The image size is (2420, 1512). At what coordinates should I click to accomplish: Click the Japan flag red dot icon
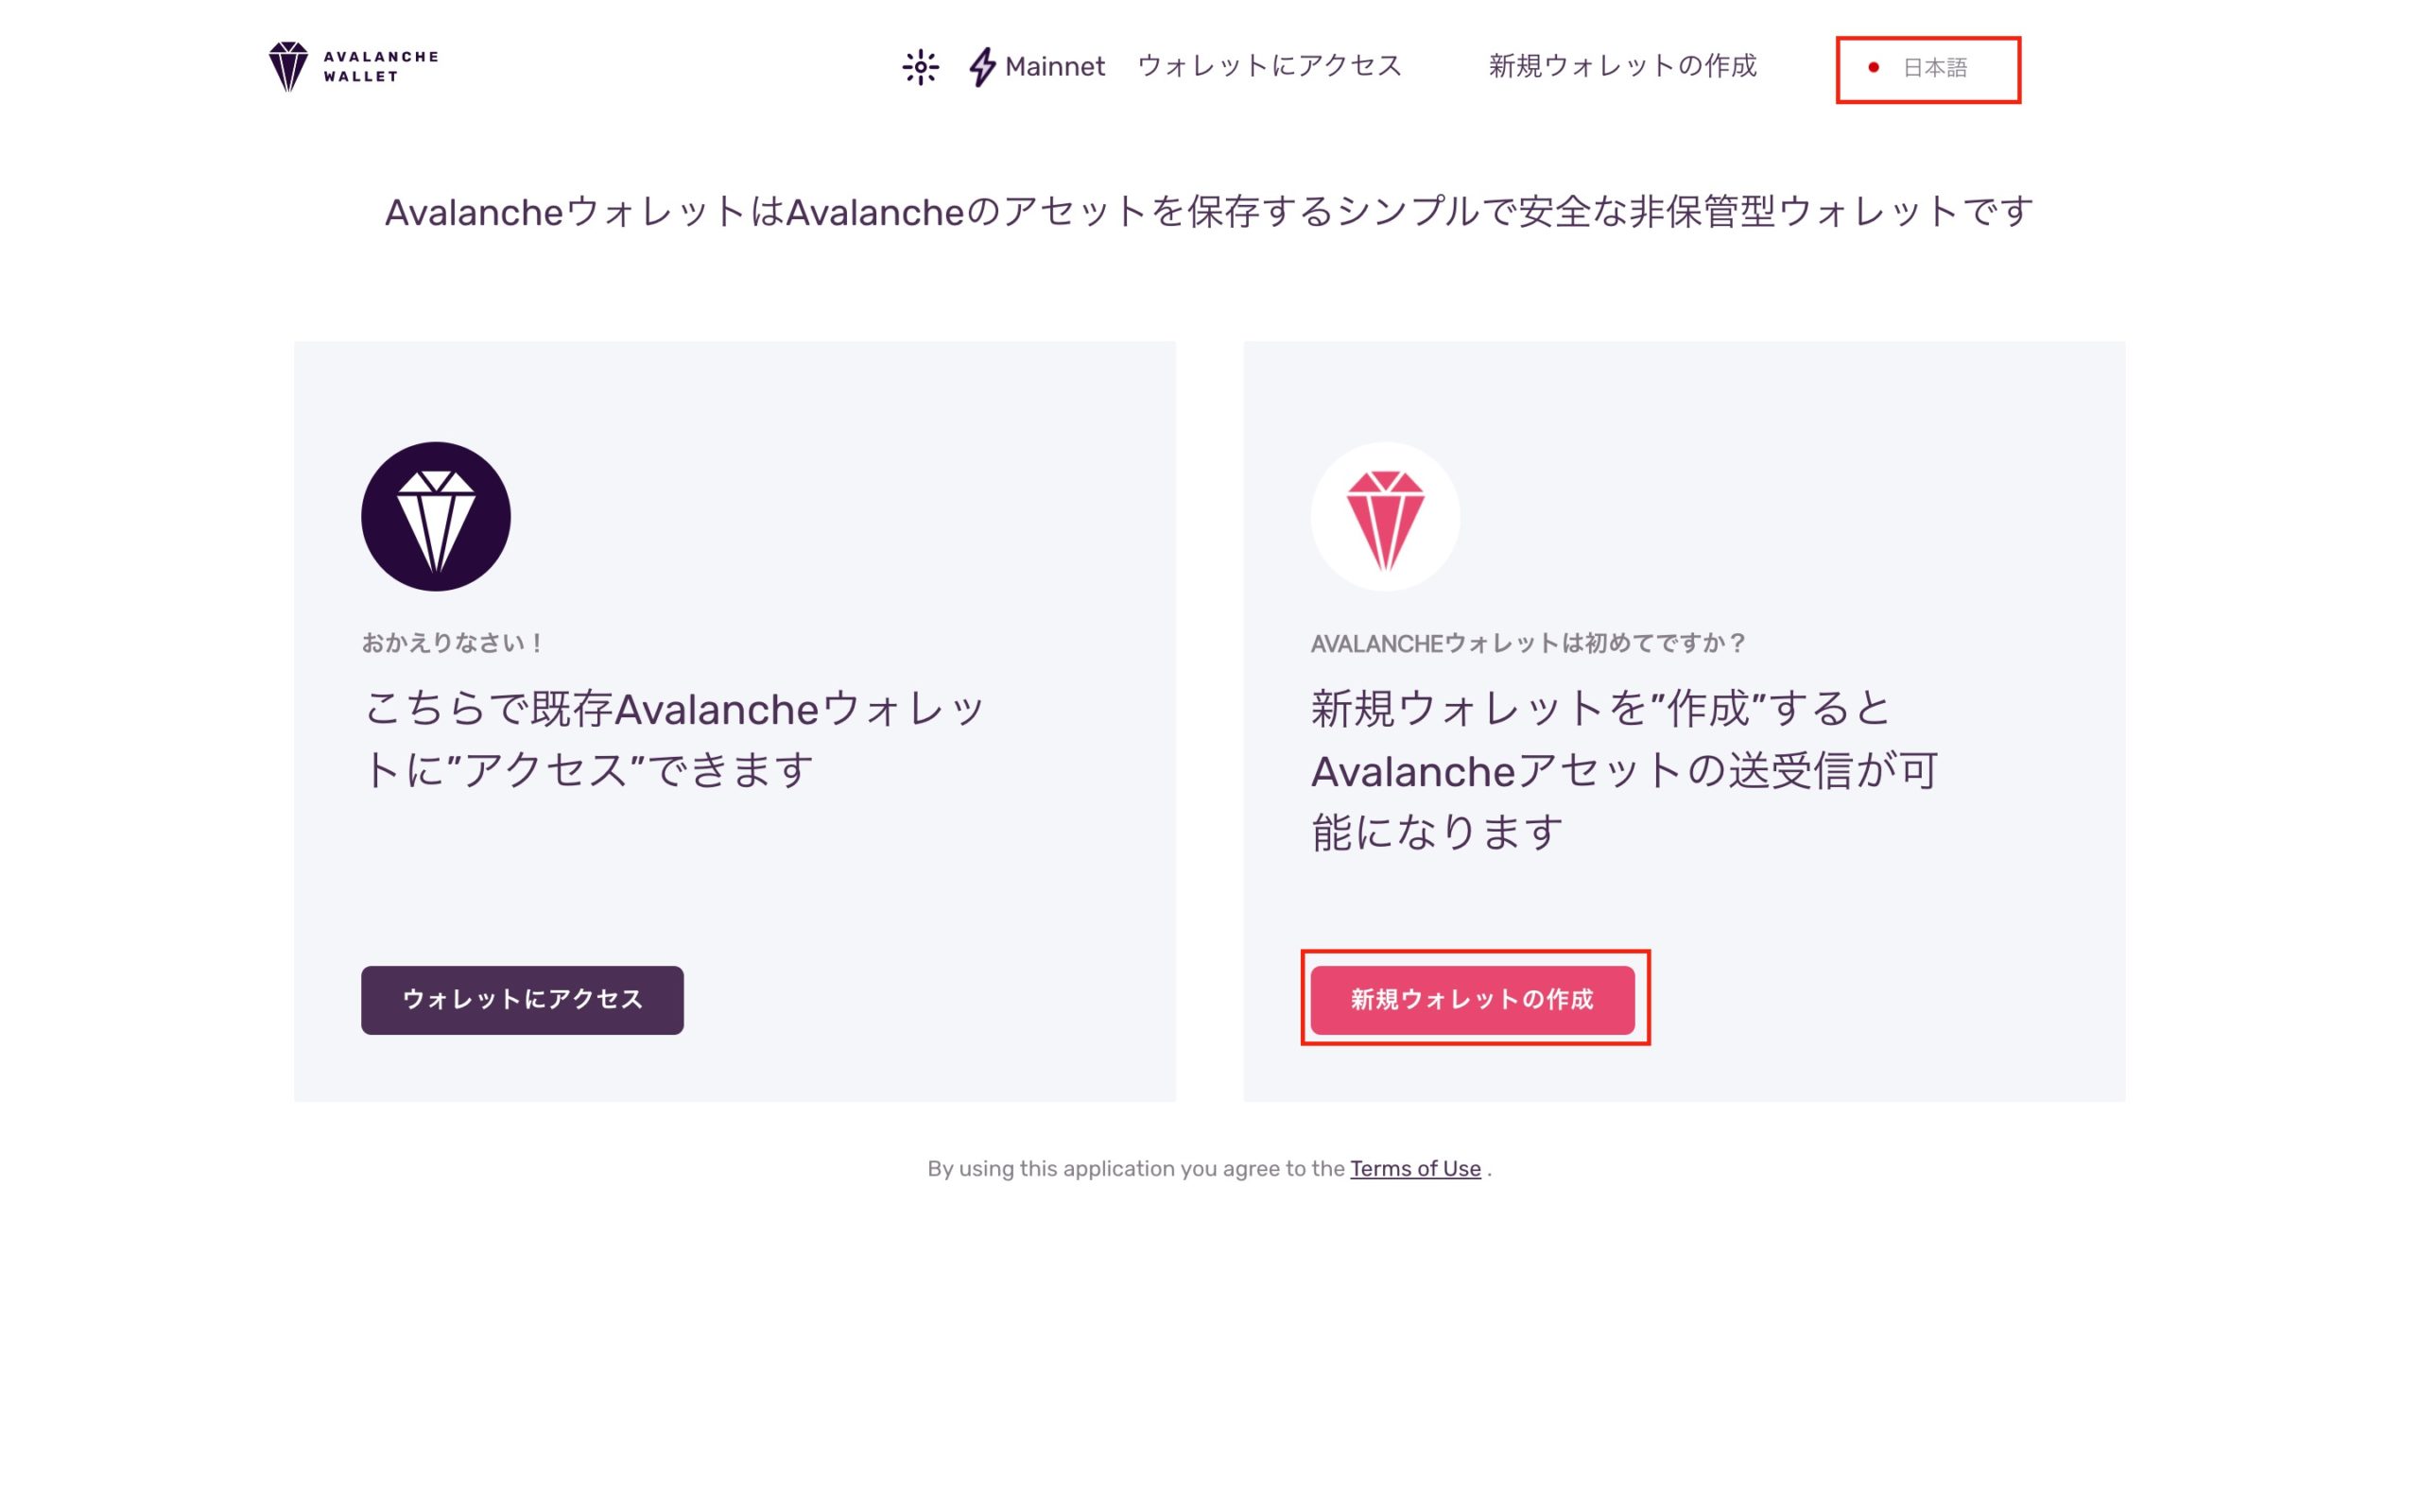[x=1873, y=67]
